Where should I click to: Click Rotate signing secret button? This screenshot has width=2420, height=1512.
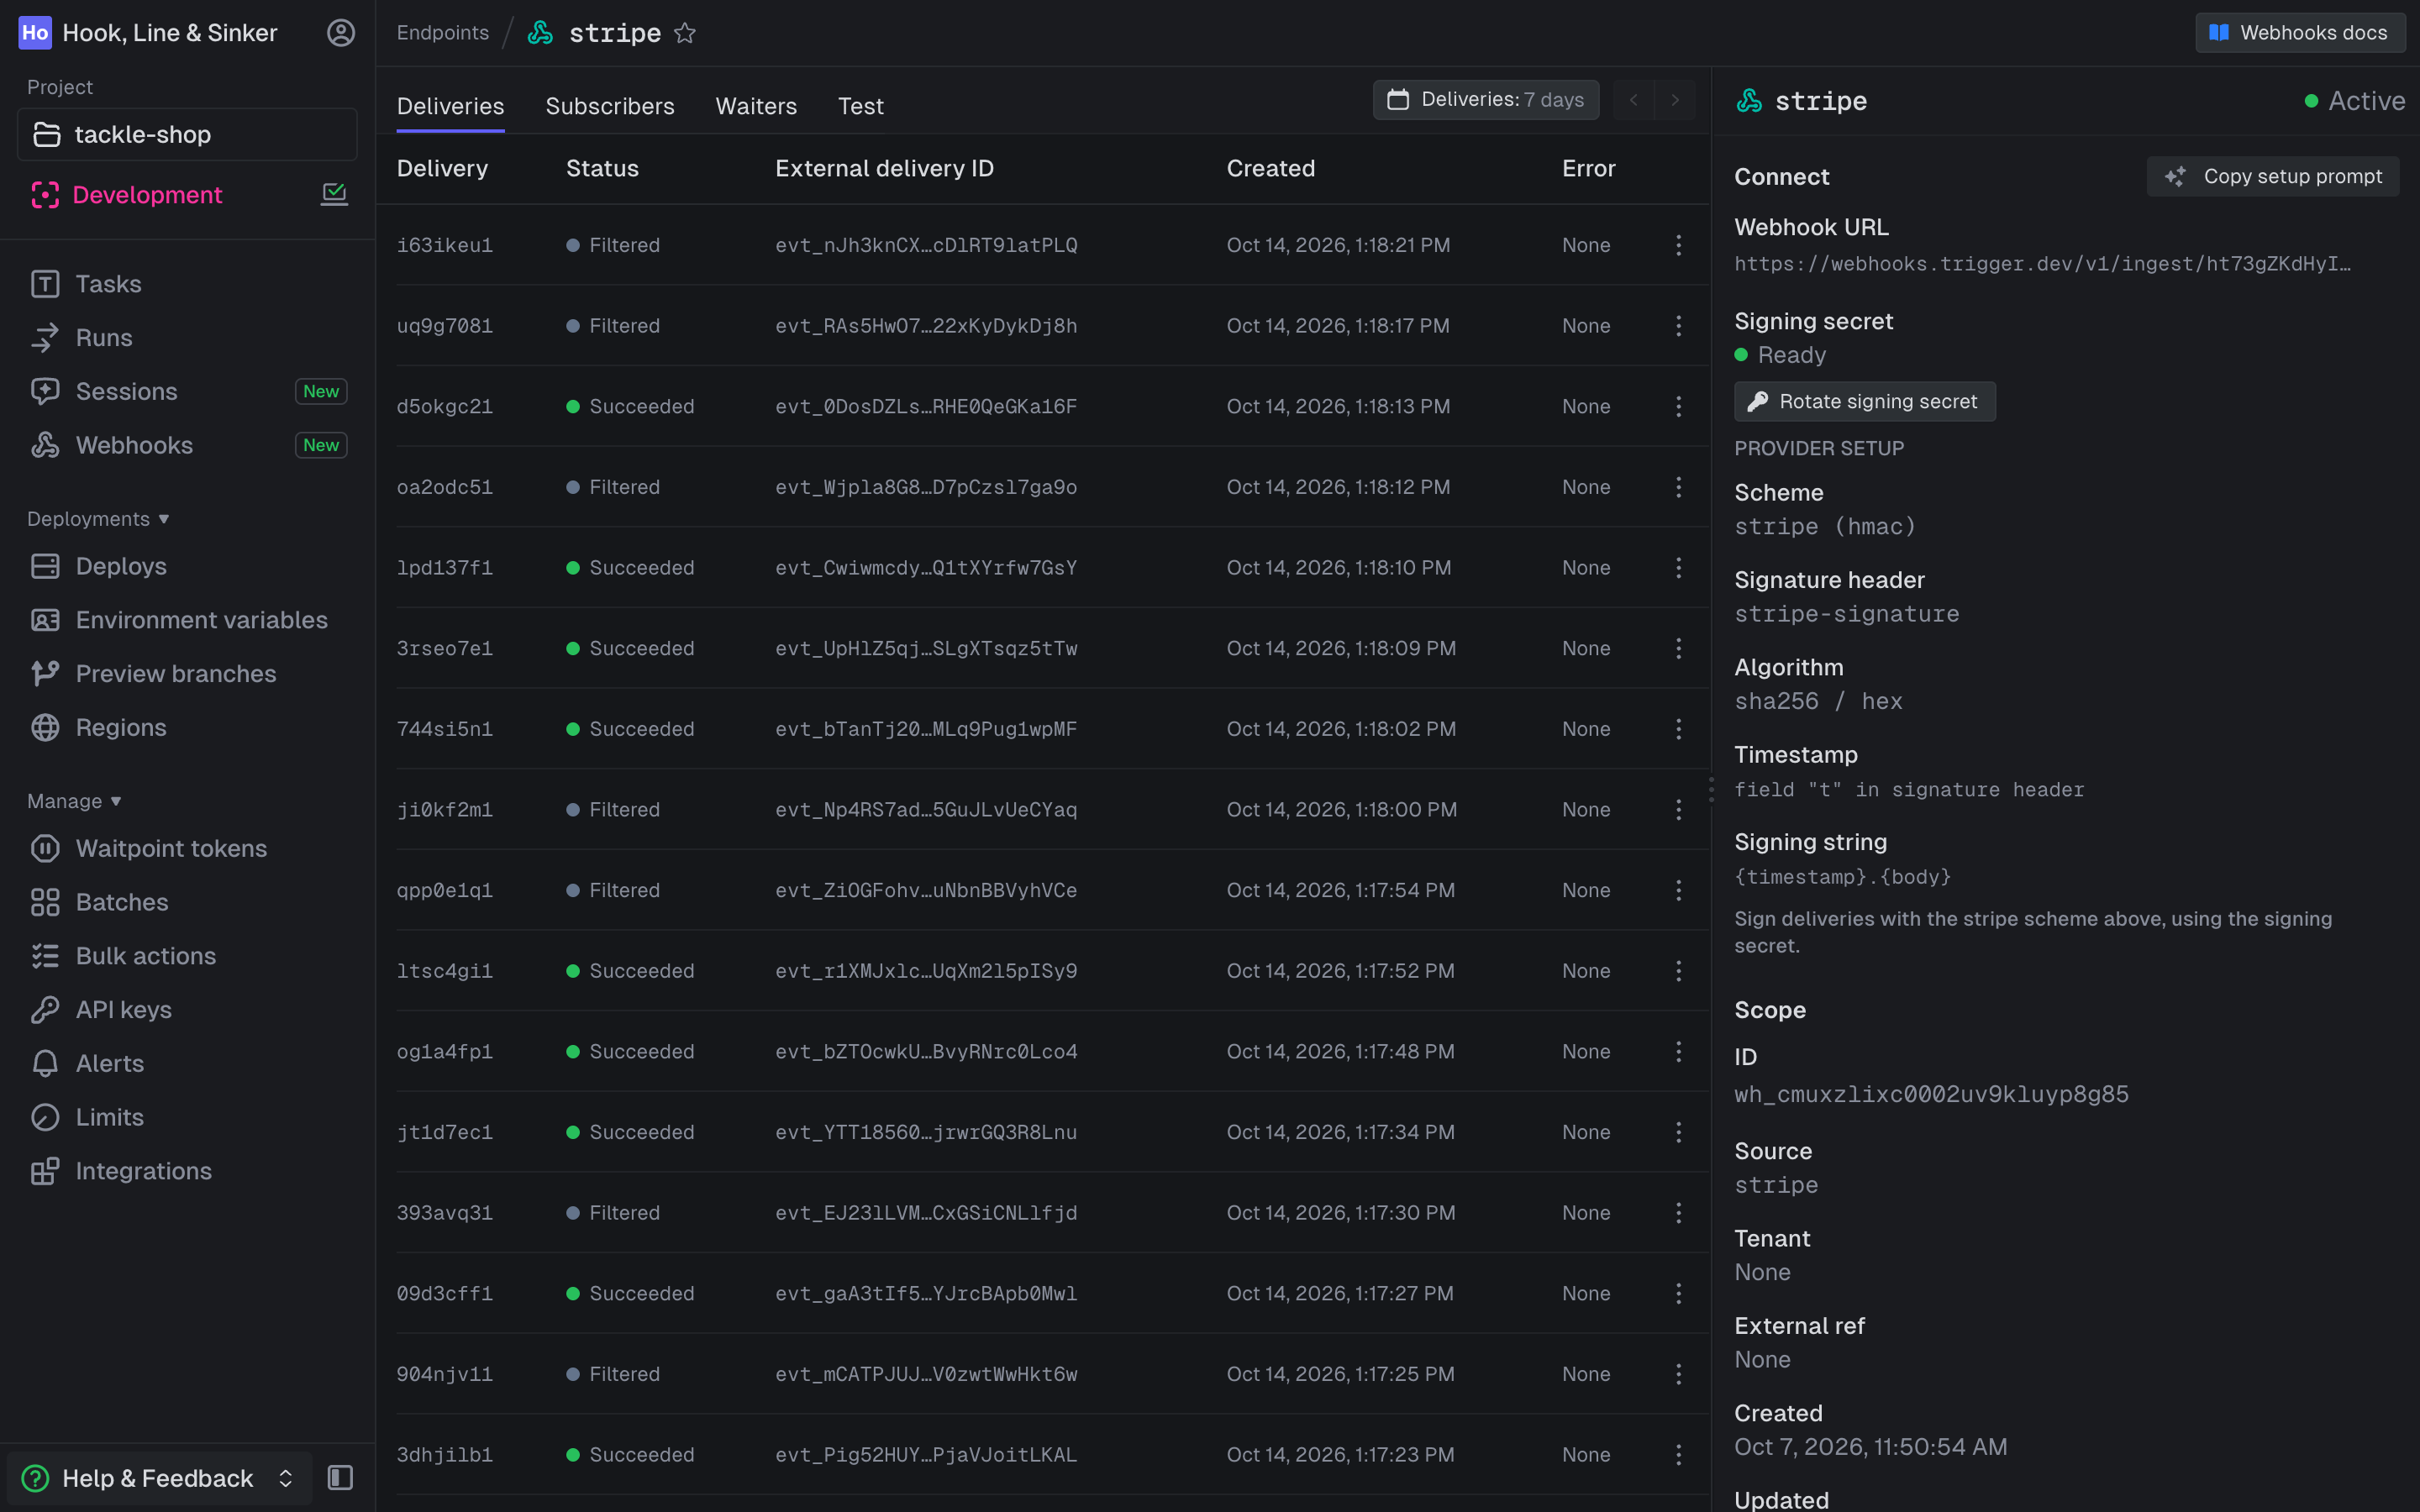pyautogui.click(x=1865, y=402)
